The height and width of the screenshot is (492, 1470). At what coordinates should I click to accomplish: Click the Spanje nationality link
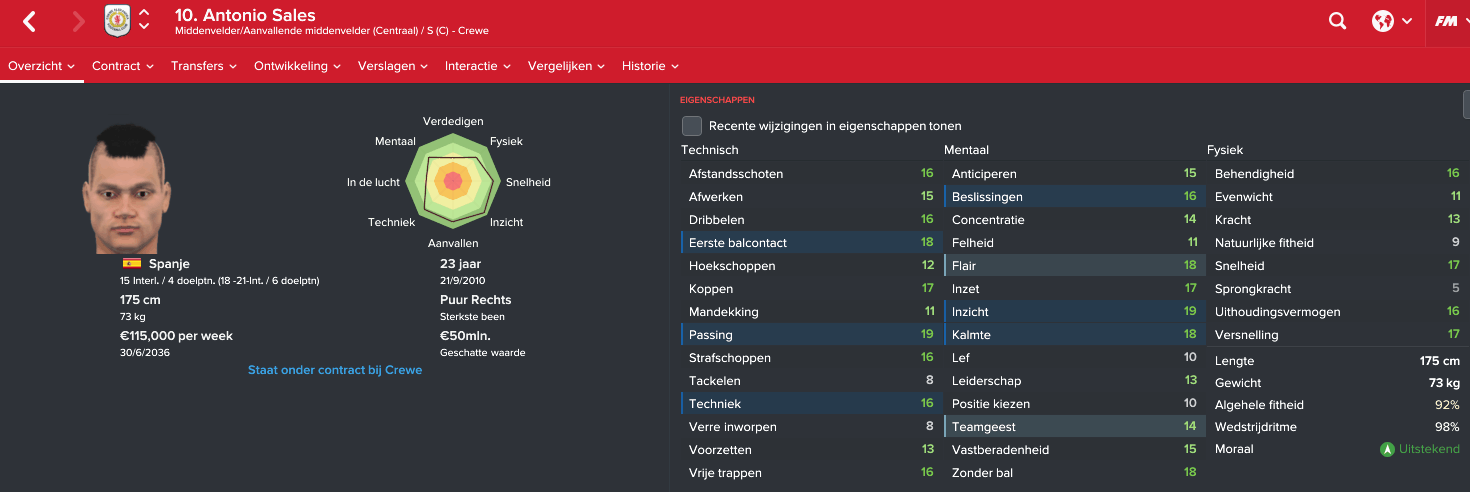coord(169,264)
